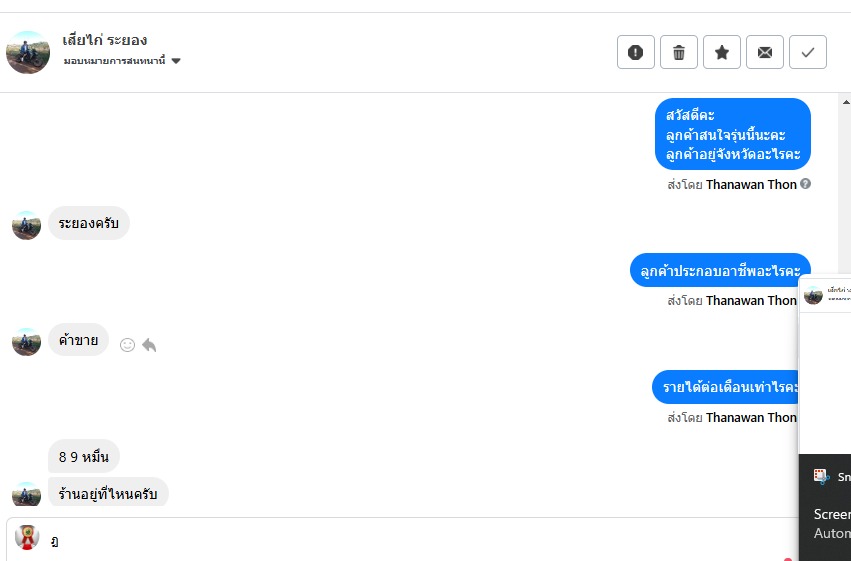Click in the message reply input field

400,541
